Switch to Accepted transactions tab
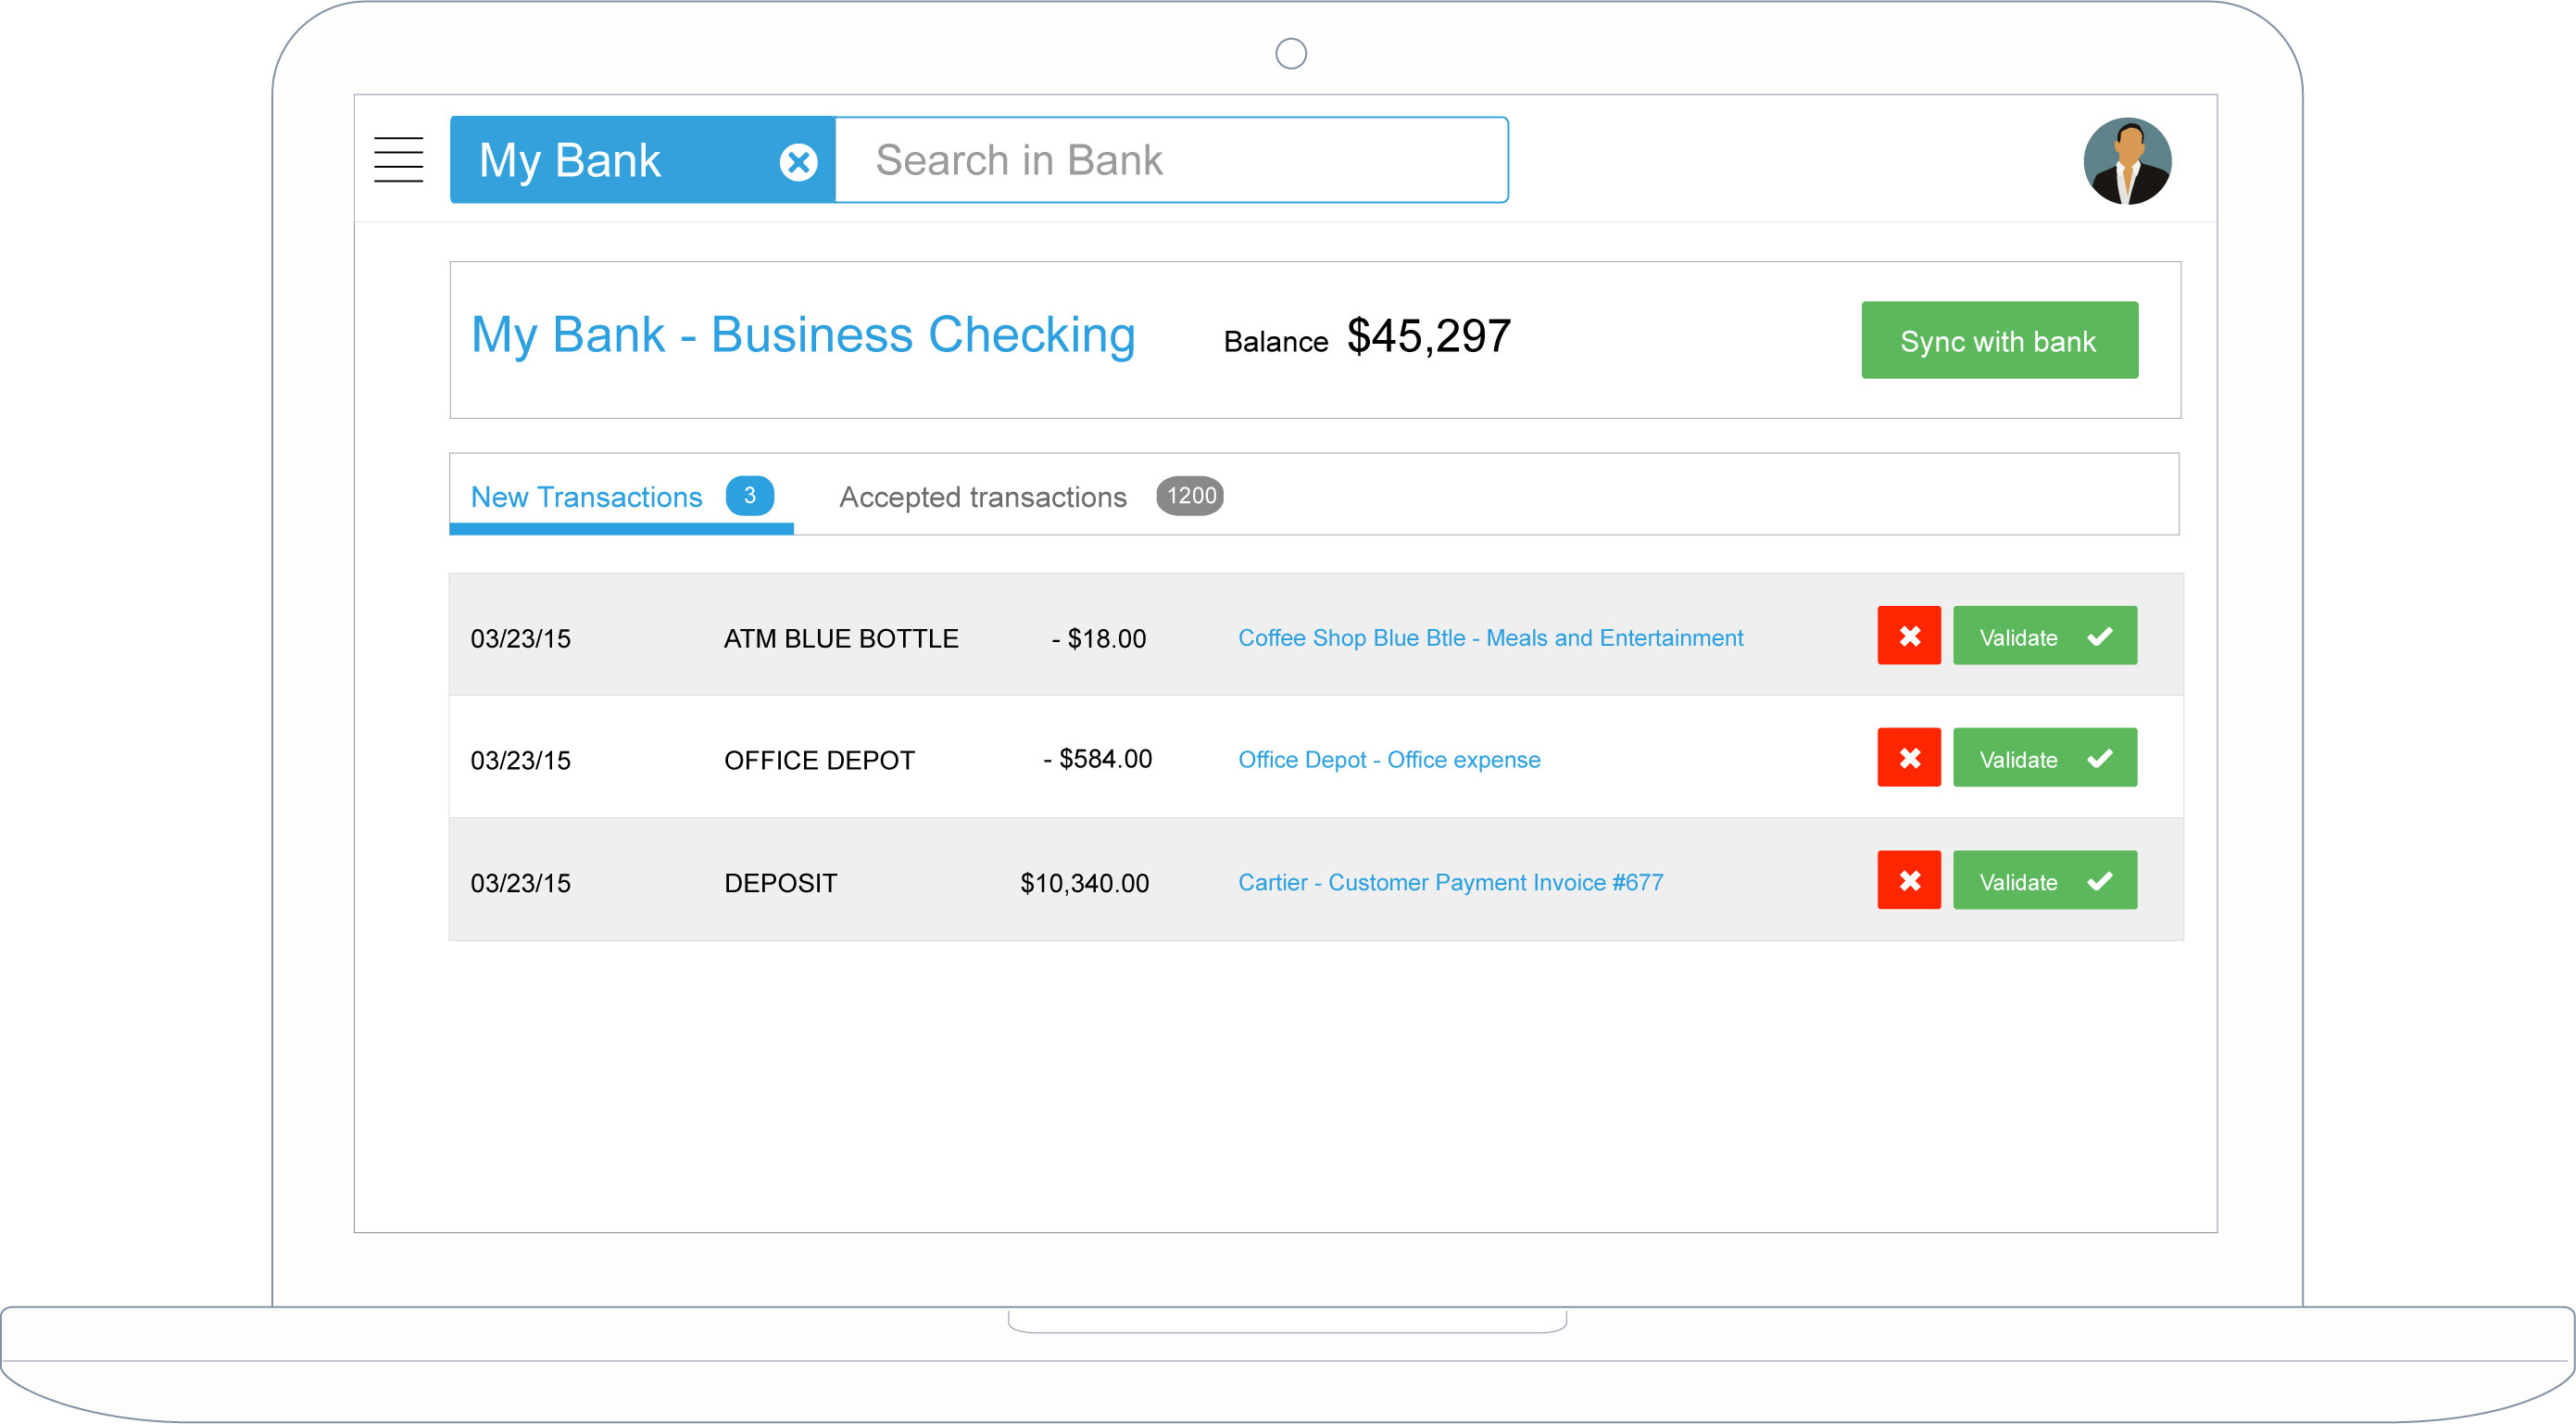The width and height of the screenshot is (2576, 1424). [982, 496]
